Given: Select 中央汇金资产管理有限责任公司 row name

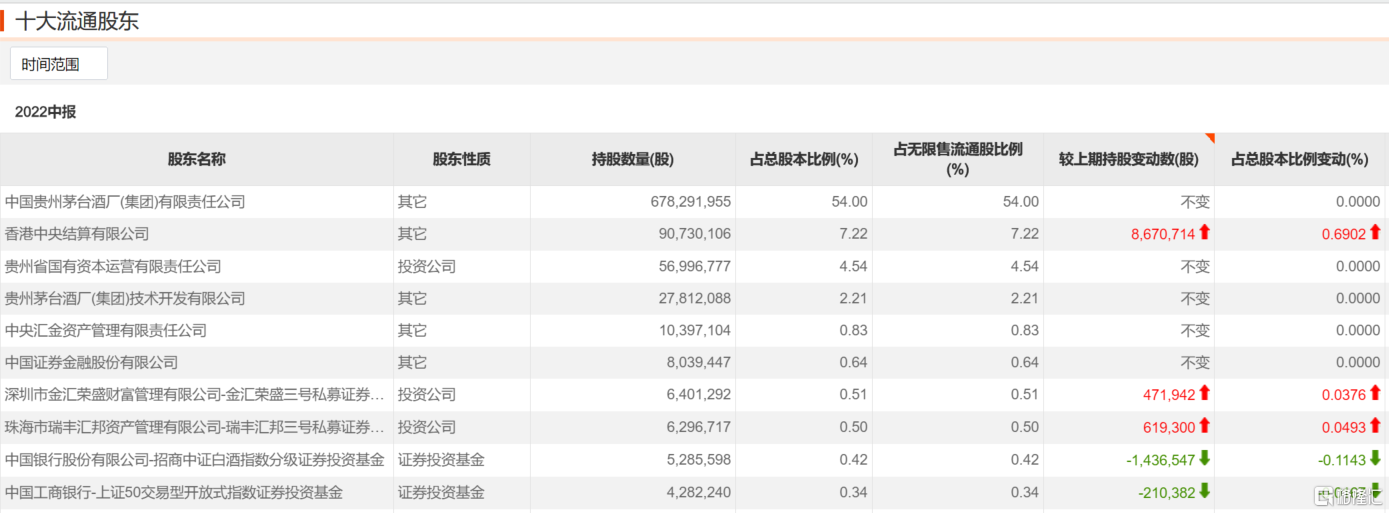Looking at the screenshot, I should (x=106, y=330).
